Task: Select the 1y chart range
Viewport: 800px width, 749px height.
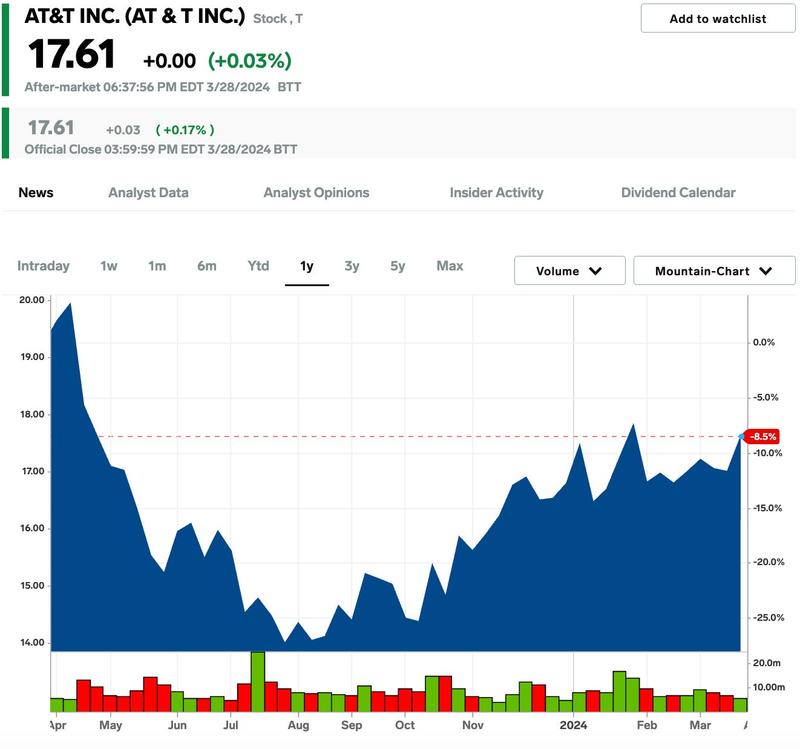Action: 307,266
